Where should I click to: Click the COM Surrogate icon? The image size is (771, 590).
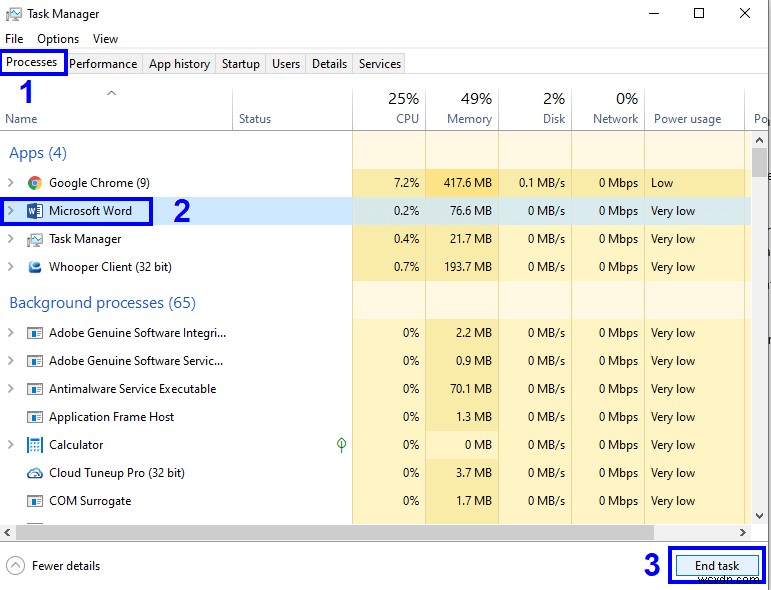click(x=34, y=501)
